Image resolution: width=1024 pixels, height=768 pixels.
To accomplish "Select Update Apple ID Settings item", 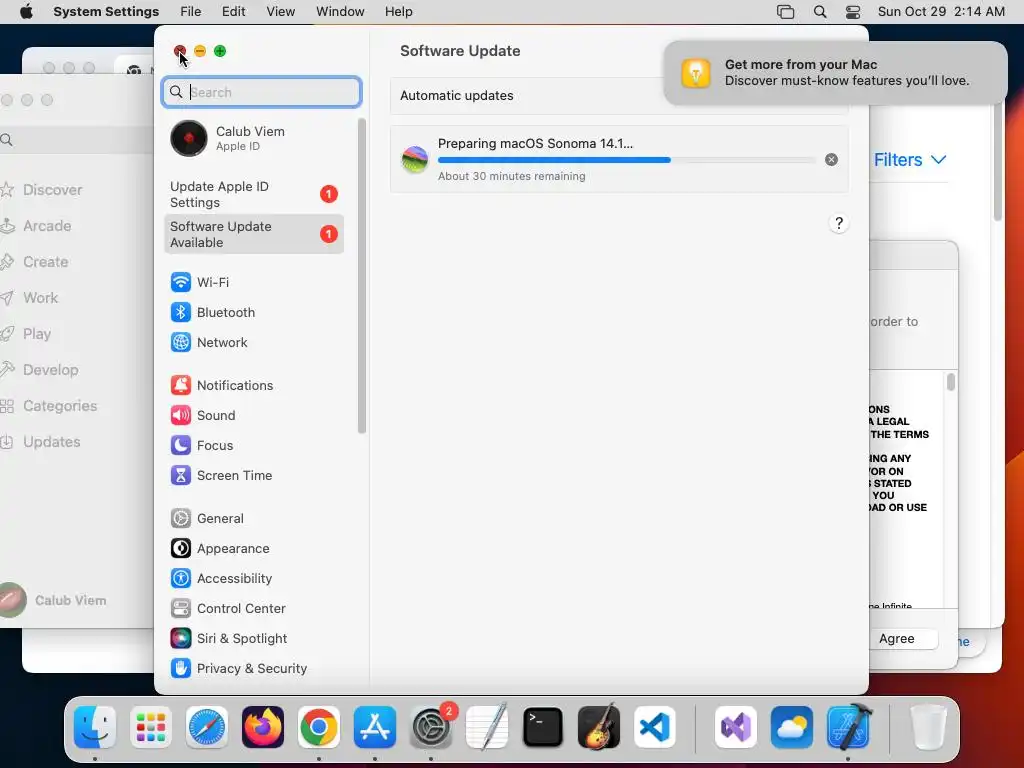I will click(x=255, y=195).
